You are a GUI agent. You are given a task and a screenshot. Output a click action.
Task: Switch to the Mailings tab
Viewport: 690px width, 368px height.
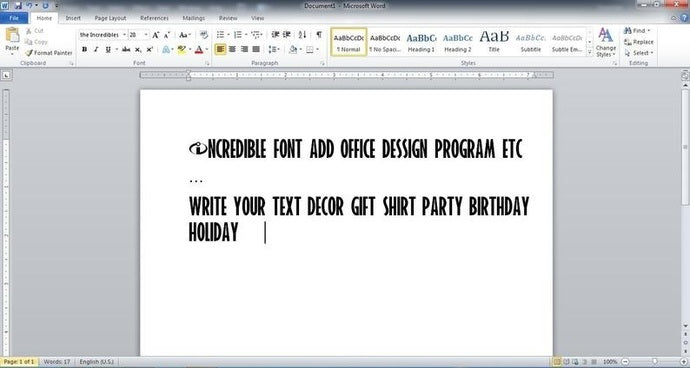194,18
